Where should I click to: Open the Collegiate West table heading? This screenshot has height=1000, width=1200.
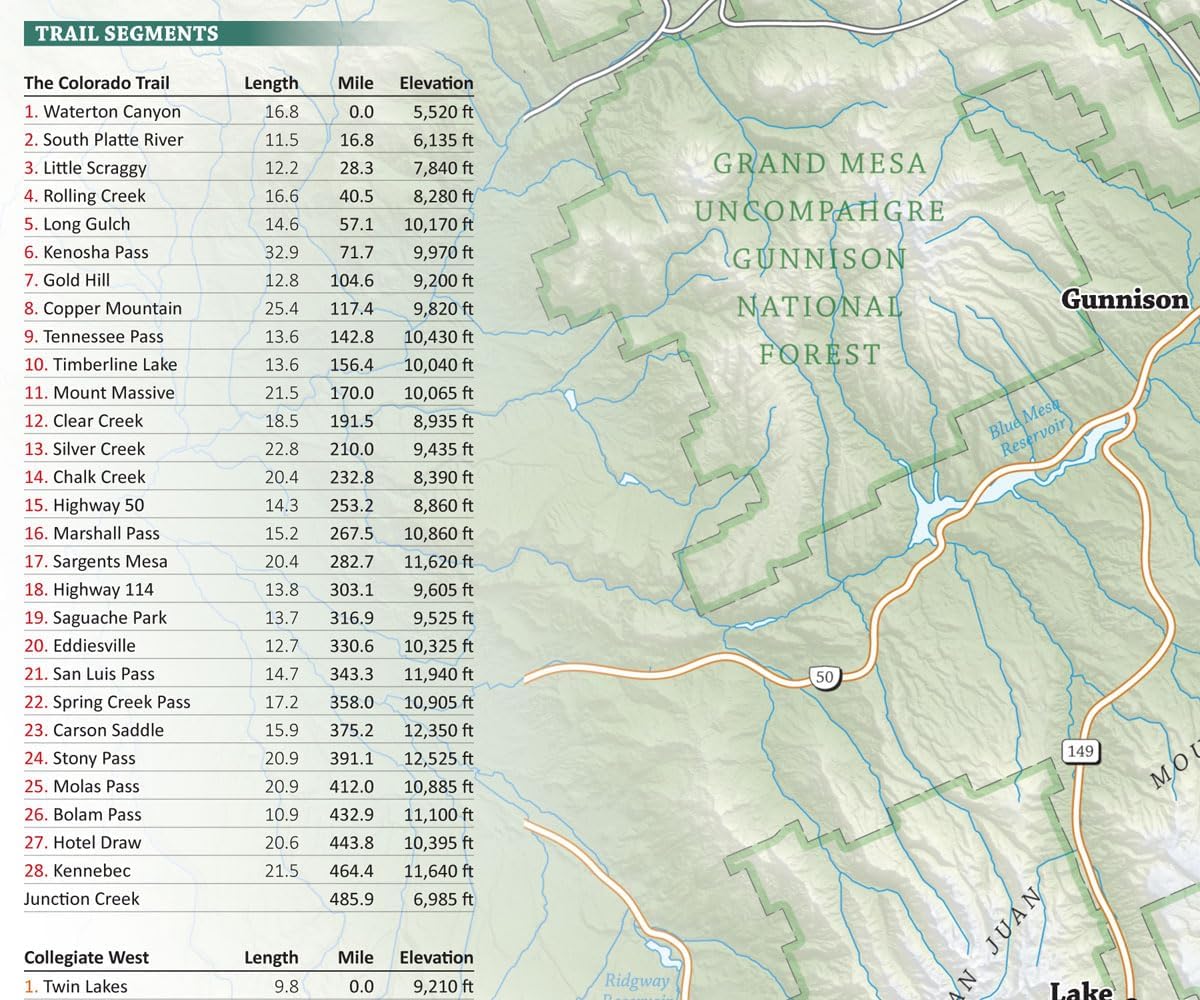pyautogui.click(x=86, y=957)
